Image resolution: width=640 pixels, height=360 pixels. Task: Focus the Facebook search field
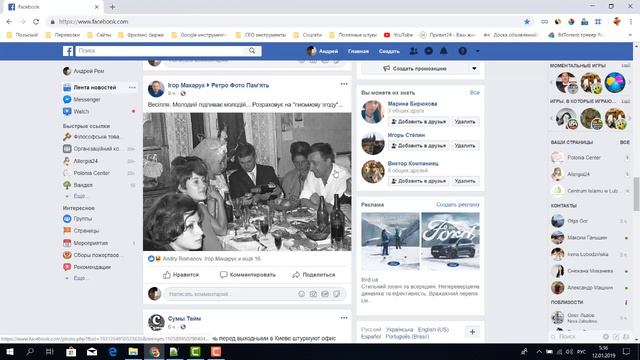[160, 51]
